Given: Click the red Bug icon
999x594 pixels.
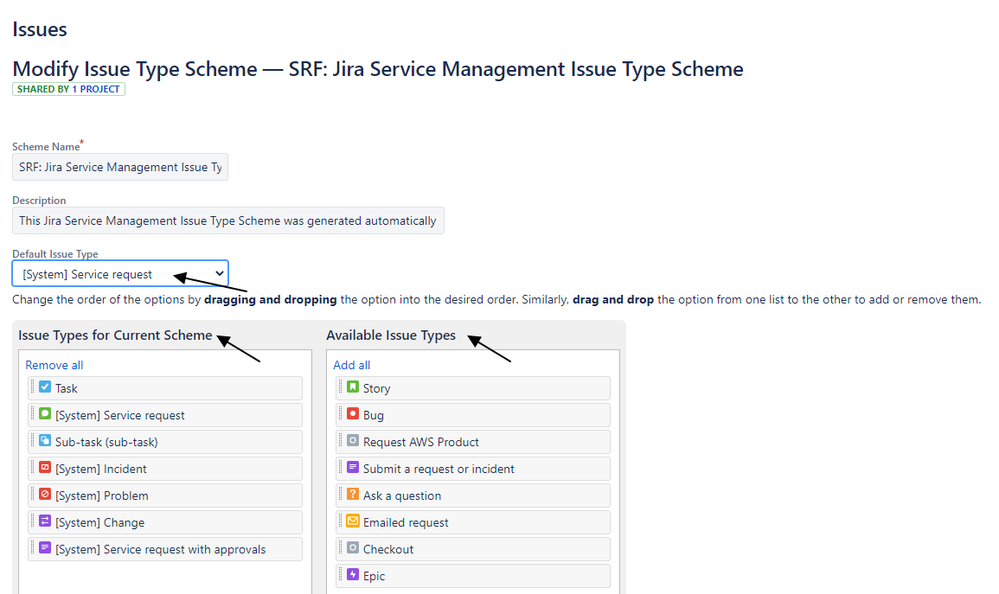Looking at the screenshot, I should pos(352,414).
